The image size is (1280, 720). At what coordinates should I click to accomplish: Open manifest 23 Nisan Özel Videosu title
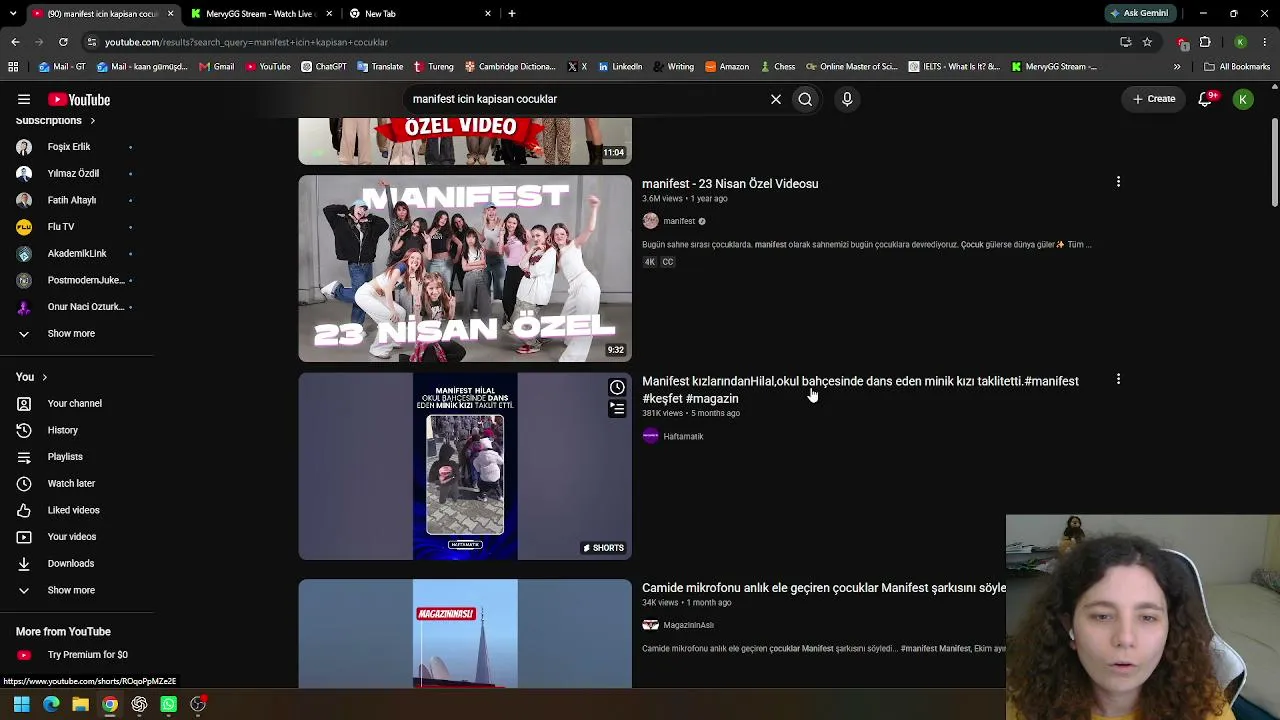pos(730,184)
